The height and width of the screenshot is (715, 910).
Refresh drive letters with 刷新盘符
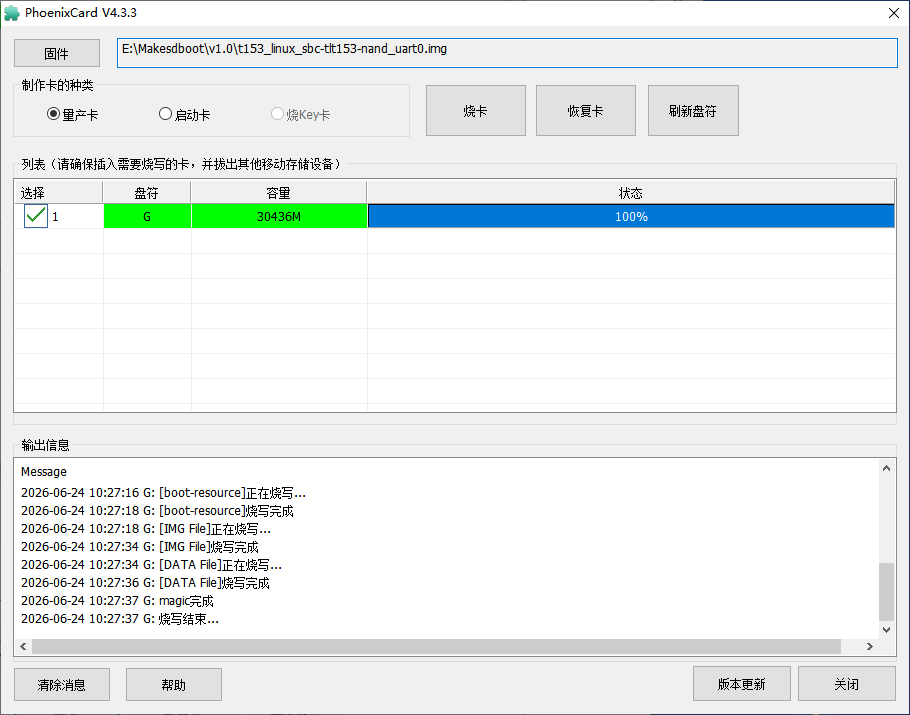[693, 111]
